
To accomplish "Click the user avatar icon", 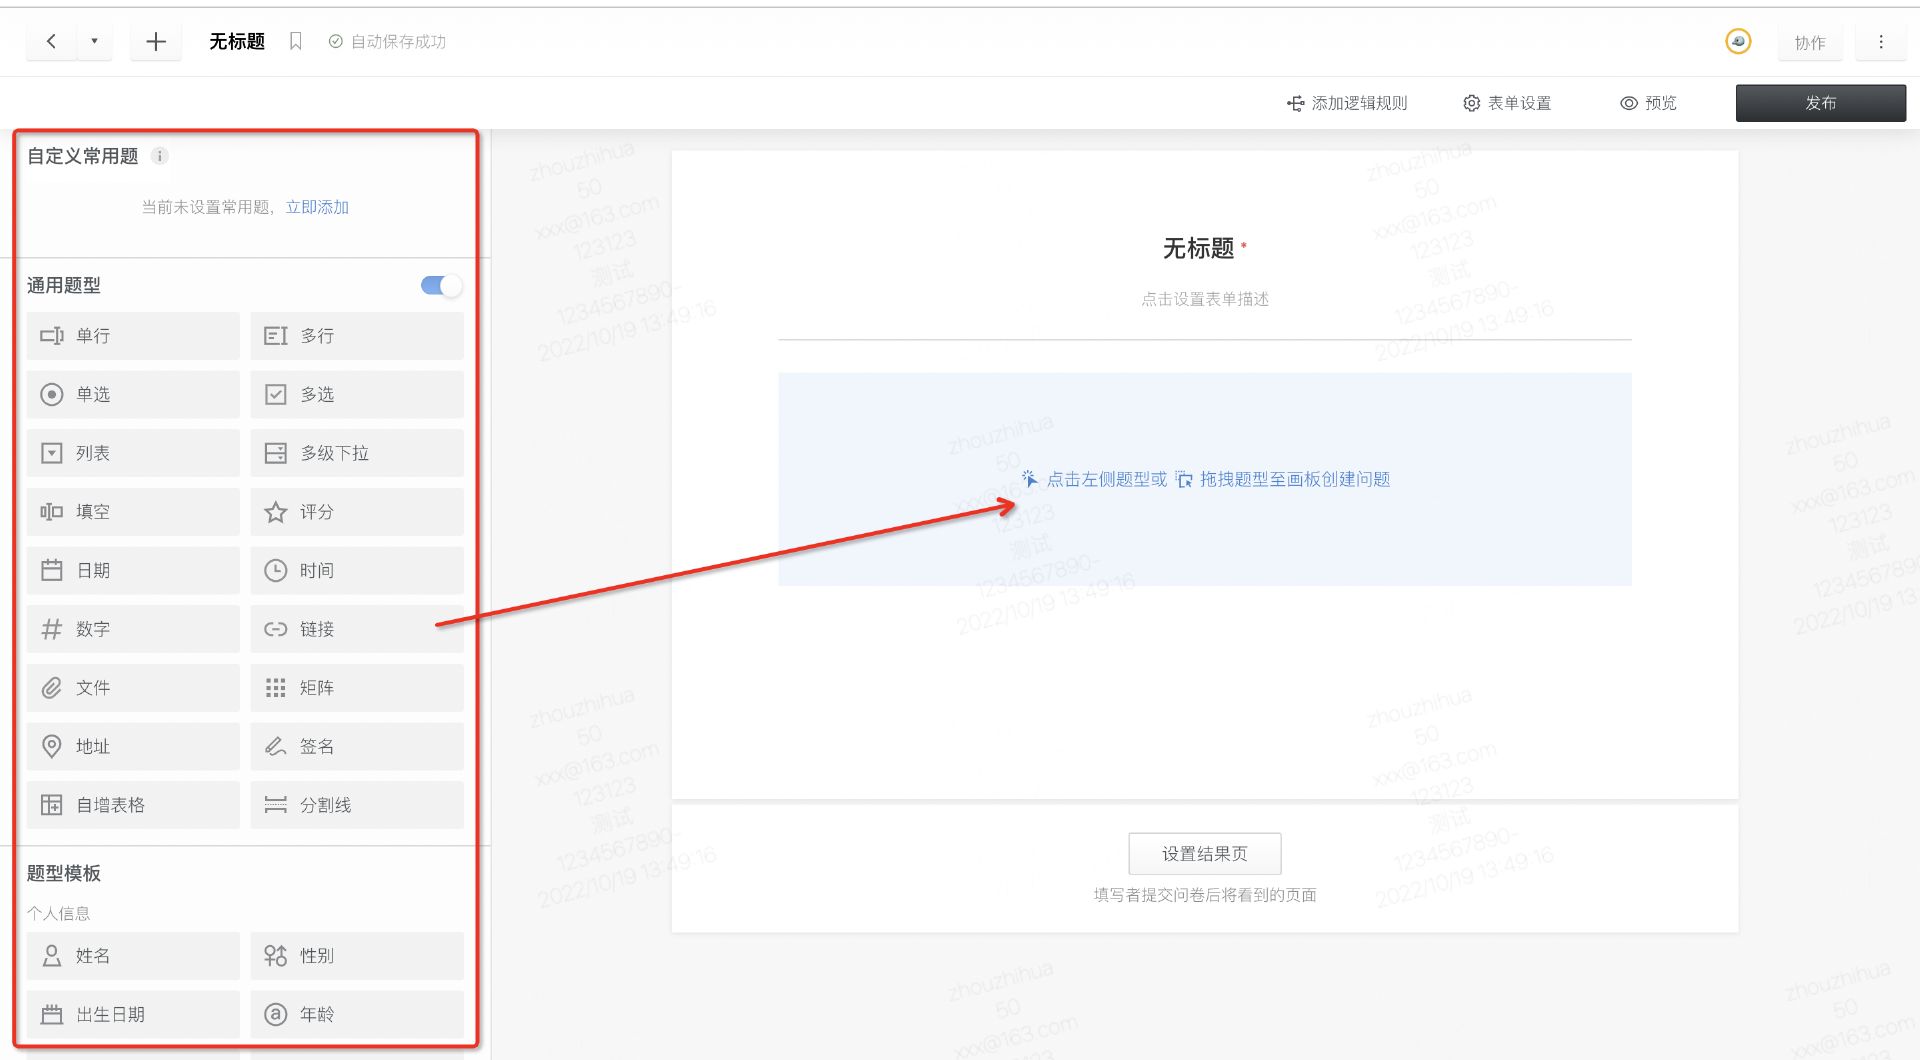I will 1738,41.
